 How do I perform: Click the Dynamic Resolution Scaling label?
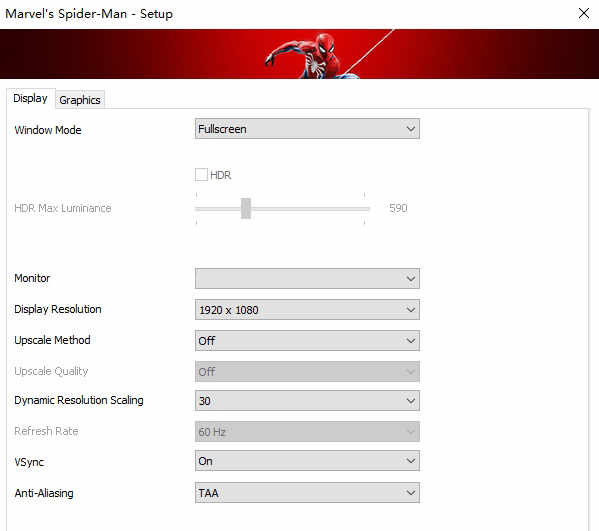(x=79, y=400)
